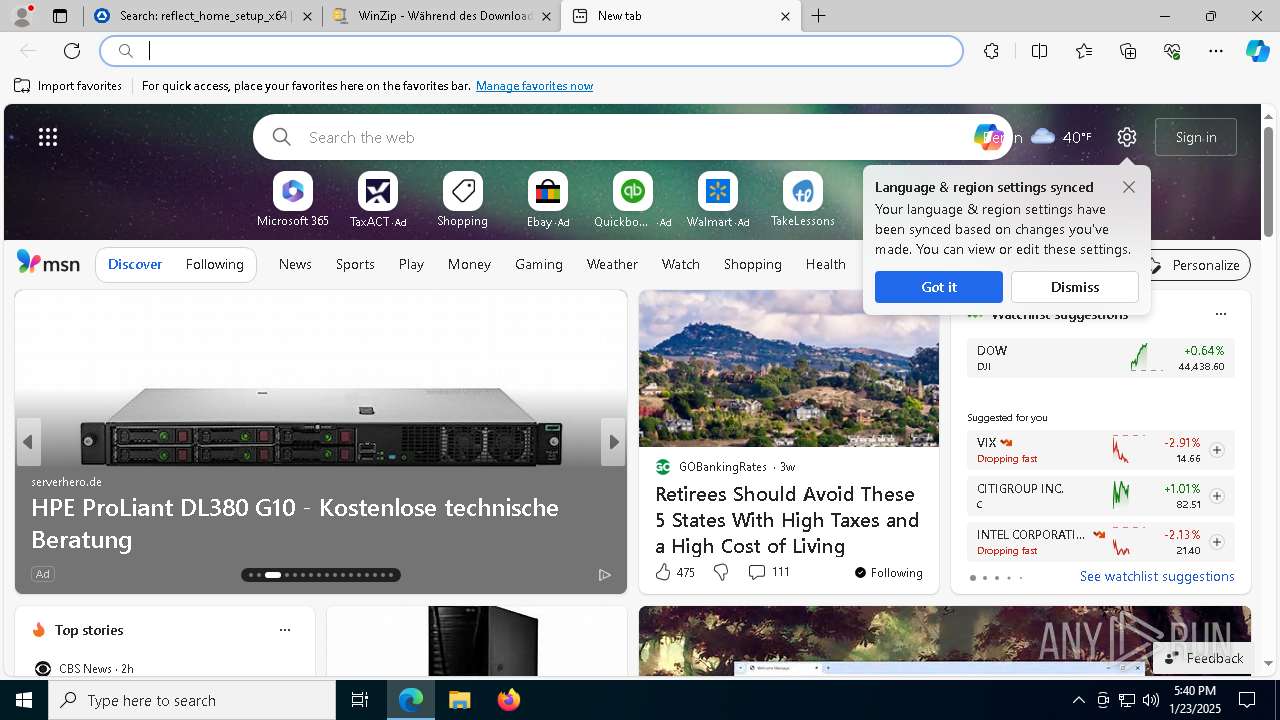
Task: Click the page vertical scrollbar thumb
Action: click(x=1268, y=182)
